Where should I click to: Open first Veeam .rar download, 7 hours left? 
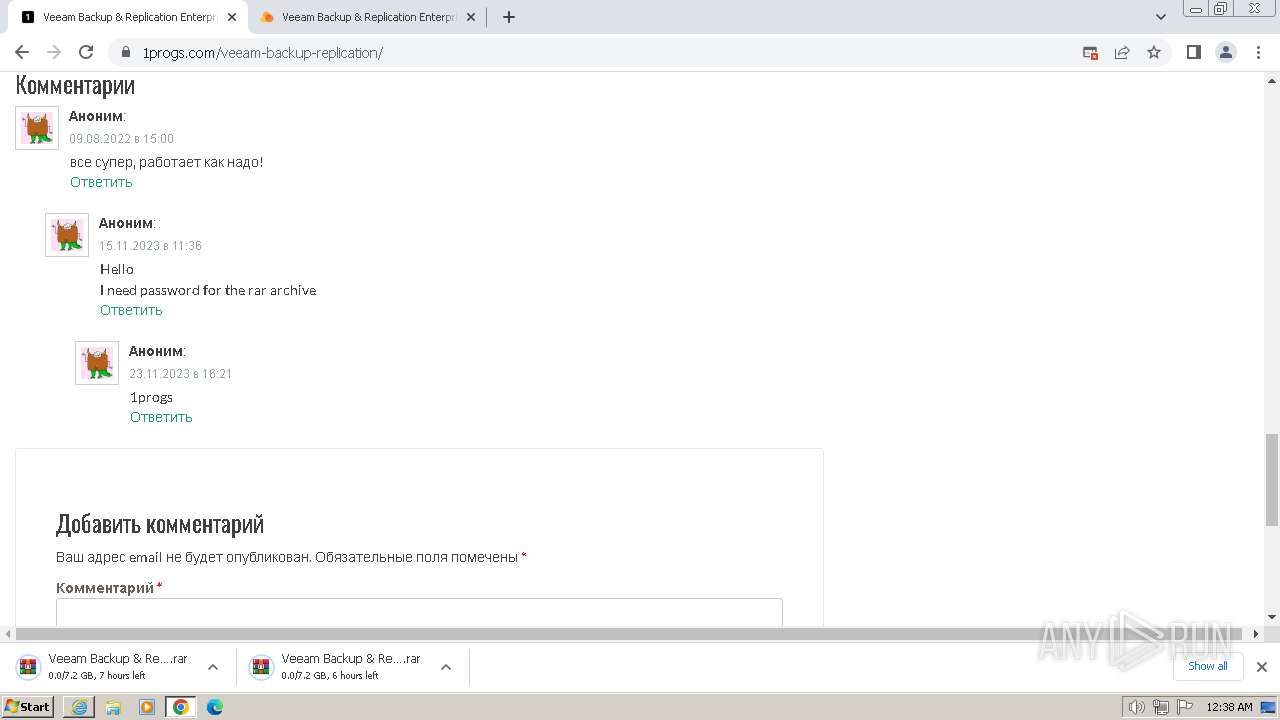click(118, 667)
